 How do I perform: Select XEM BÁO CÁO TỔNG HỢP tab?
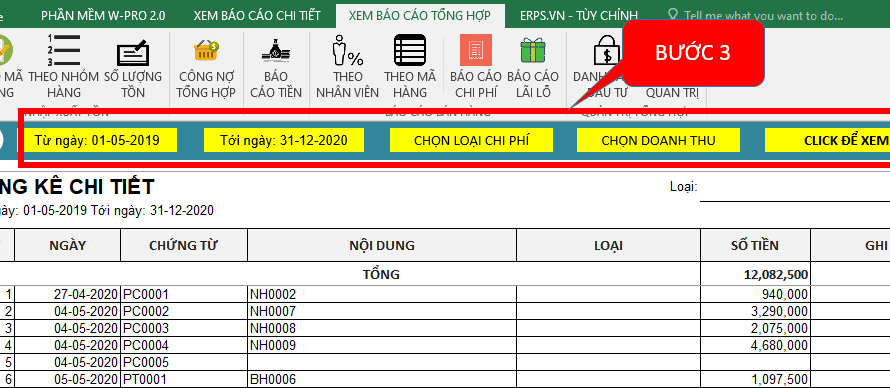point(419,15)
